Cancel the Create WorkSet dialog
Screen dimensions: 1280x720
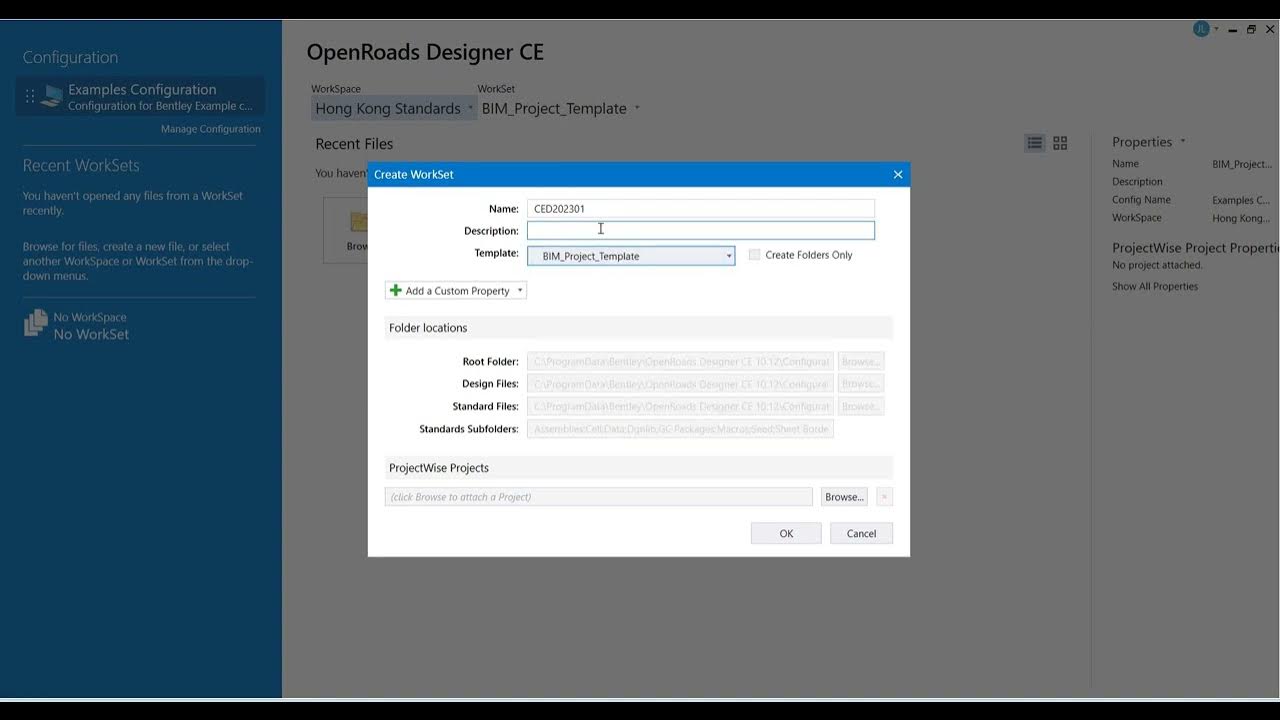[x=861, y=533]
